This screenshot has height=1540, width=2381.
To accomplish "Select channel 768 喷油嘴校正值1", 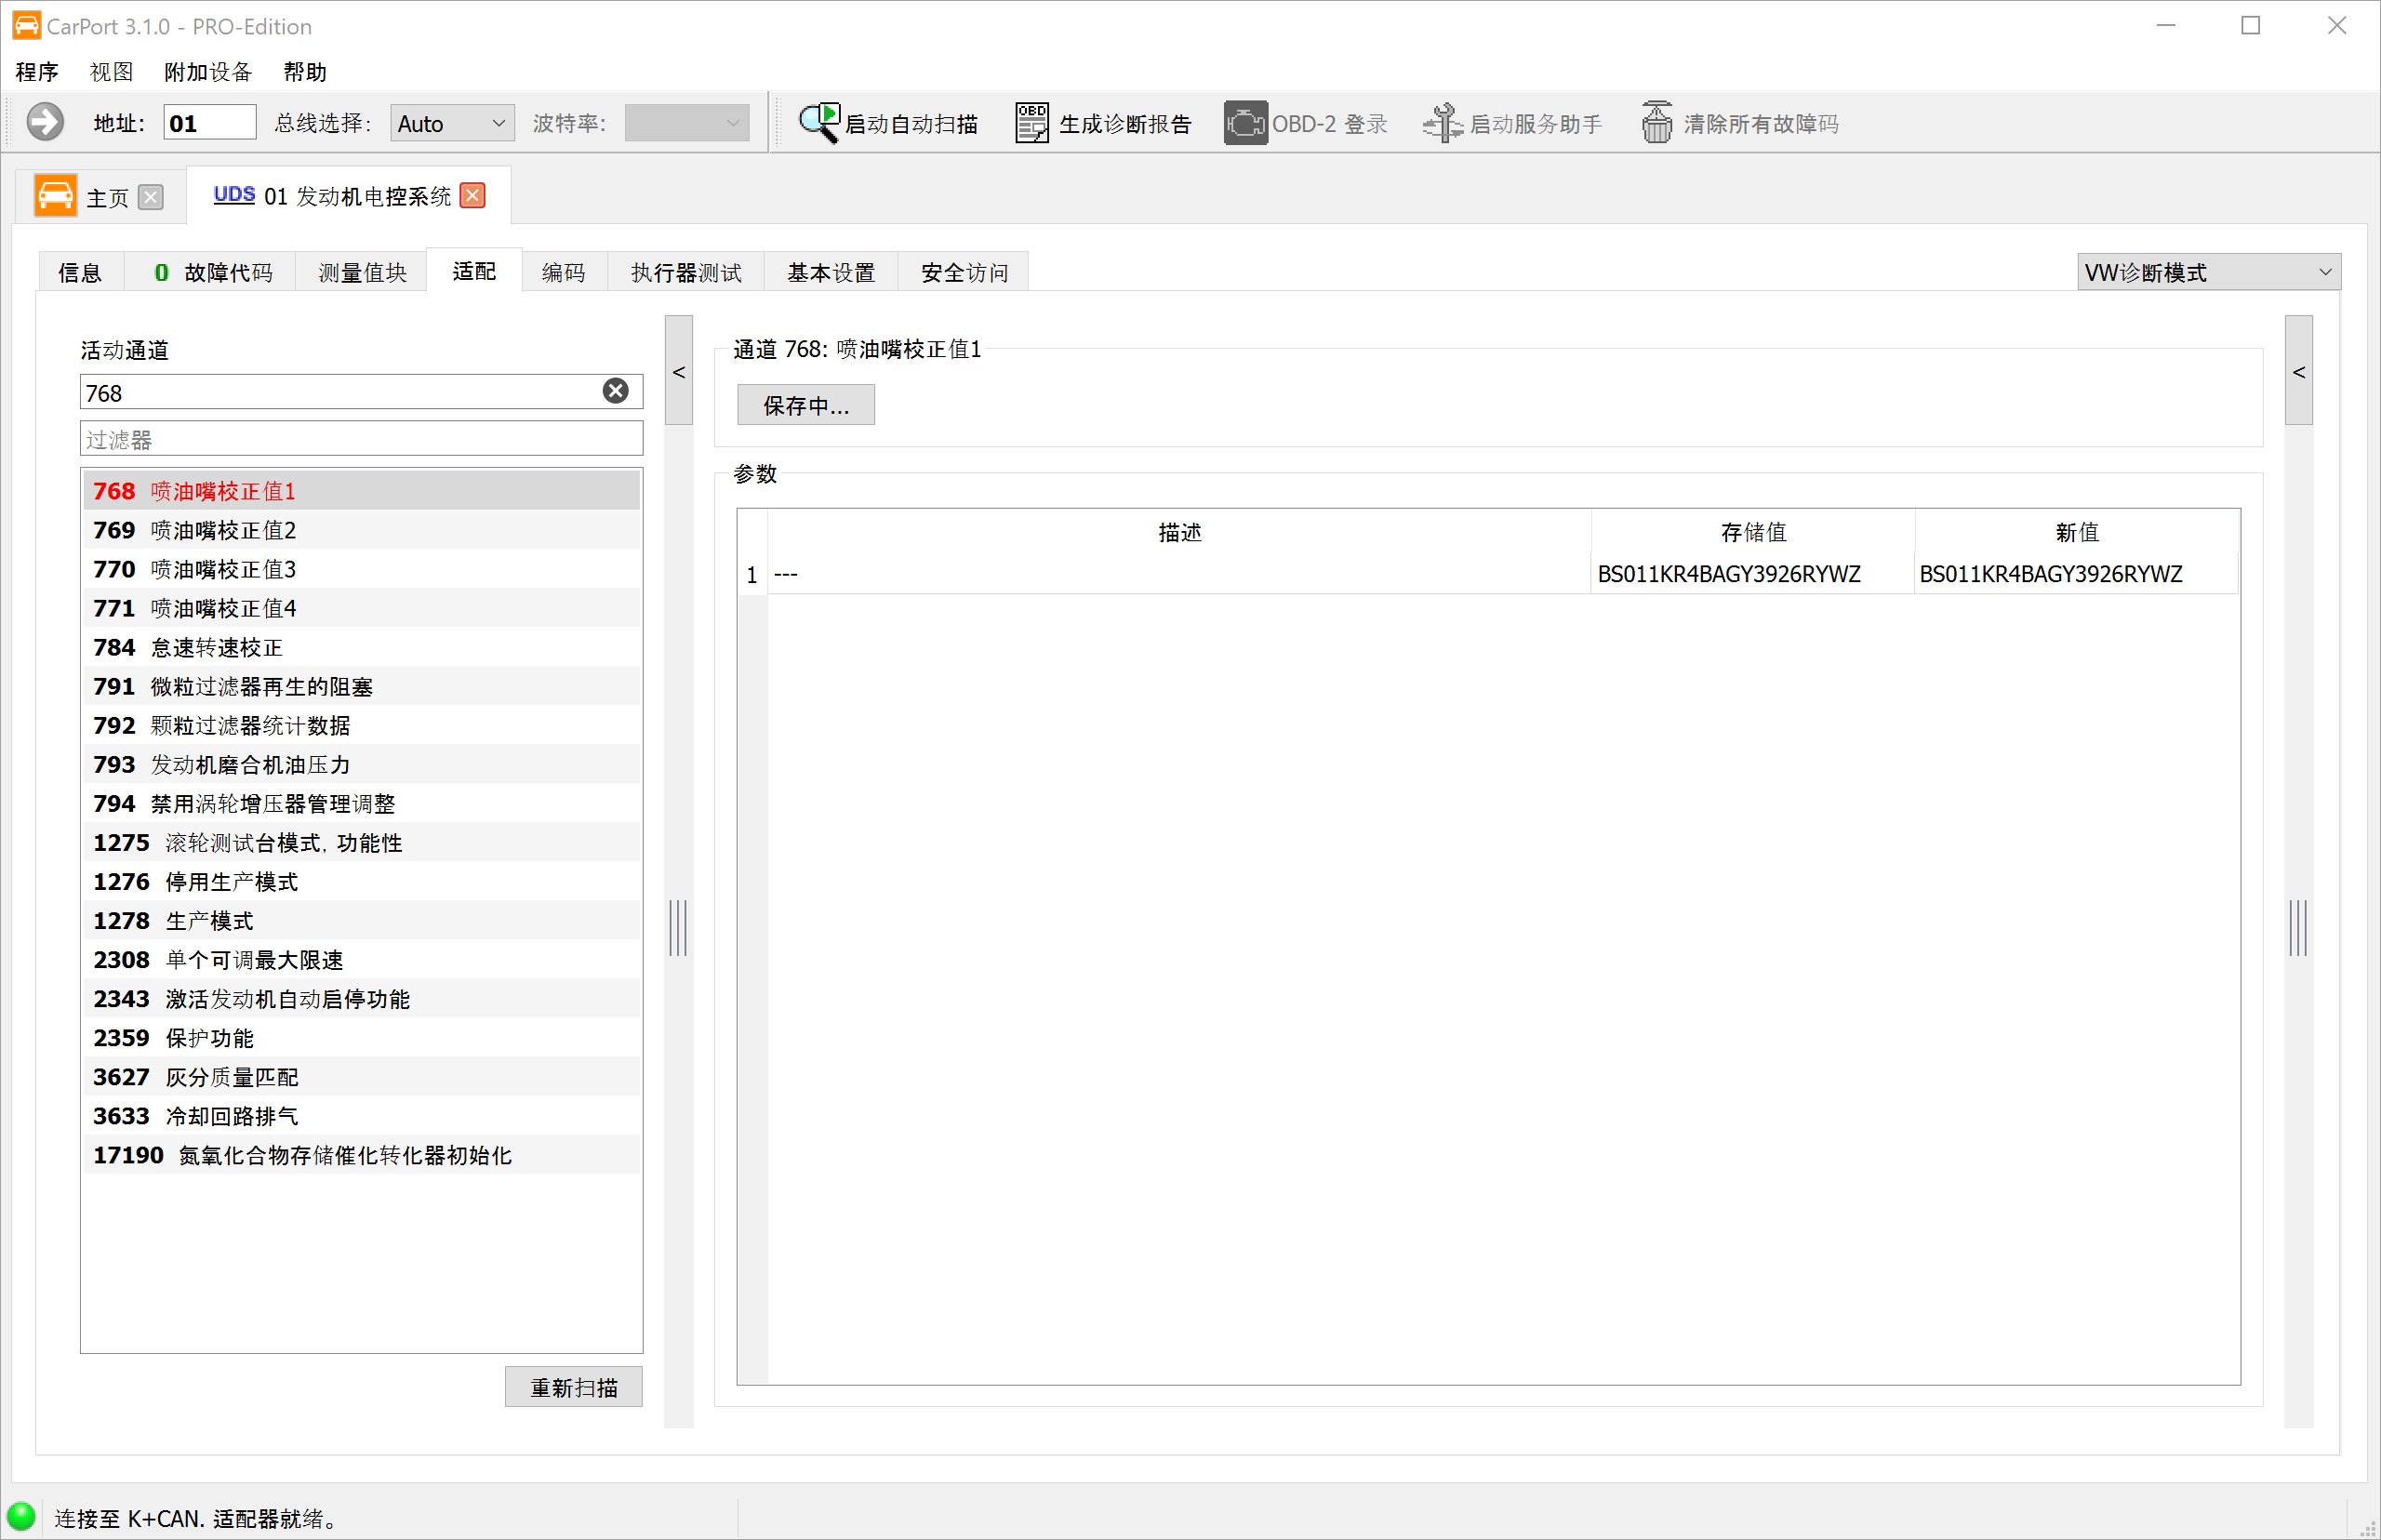I will point(361,490).
